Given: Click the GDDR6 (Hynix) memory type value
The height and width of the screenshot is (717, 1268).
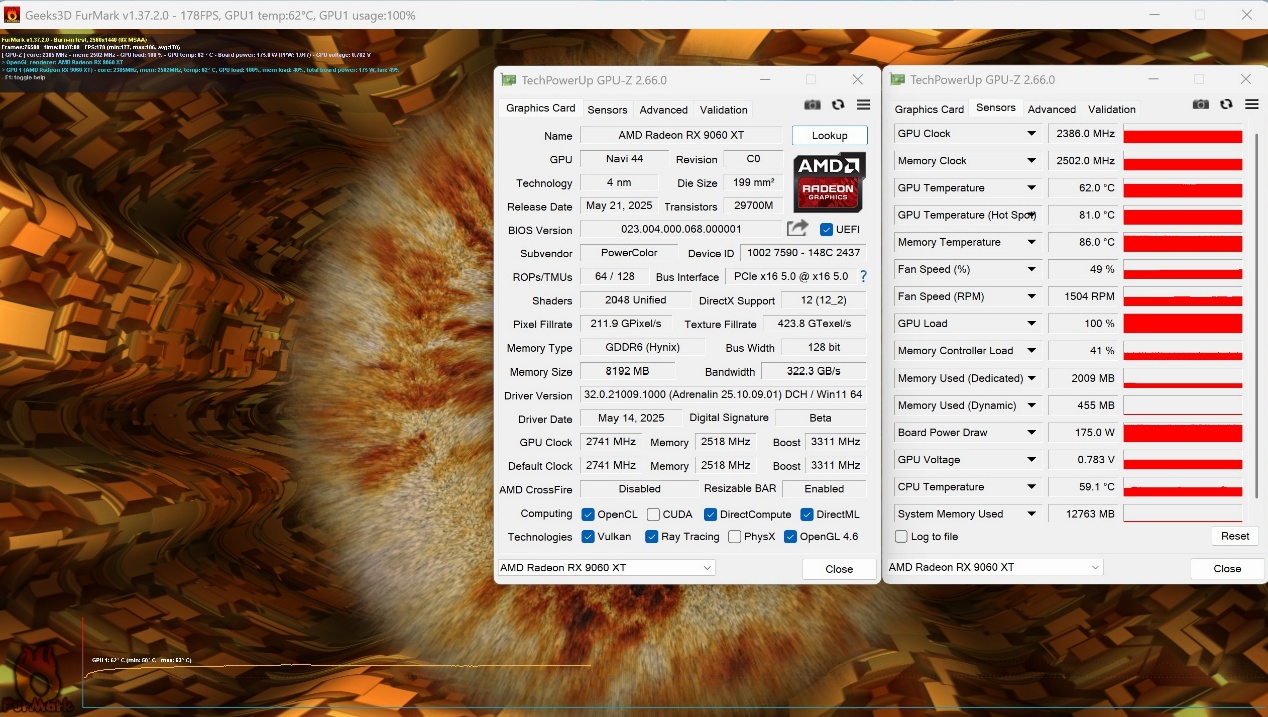Looking at the screenshot, I should [642, 347].
